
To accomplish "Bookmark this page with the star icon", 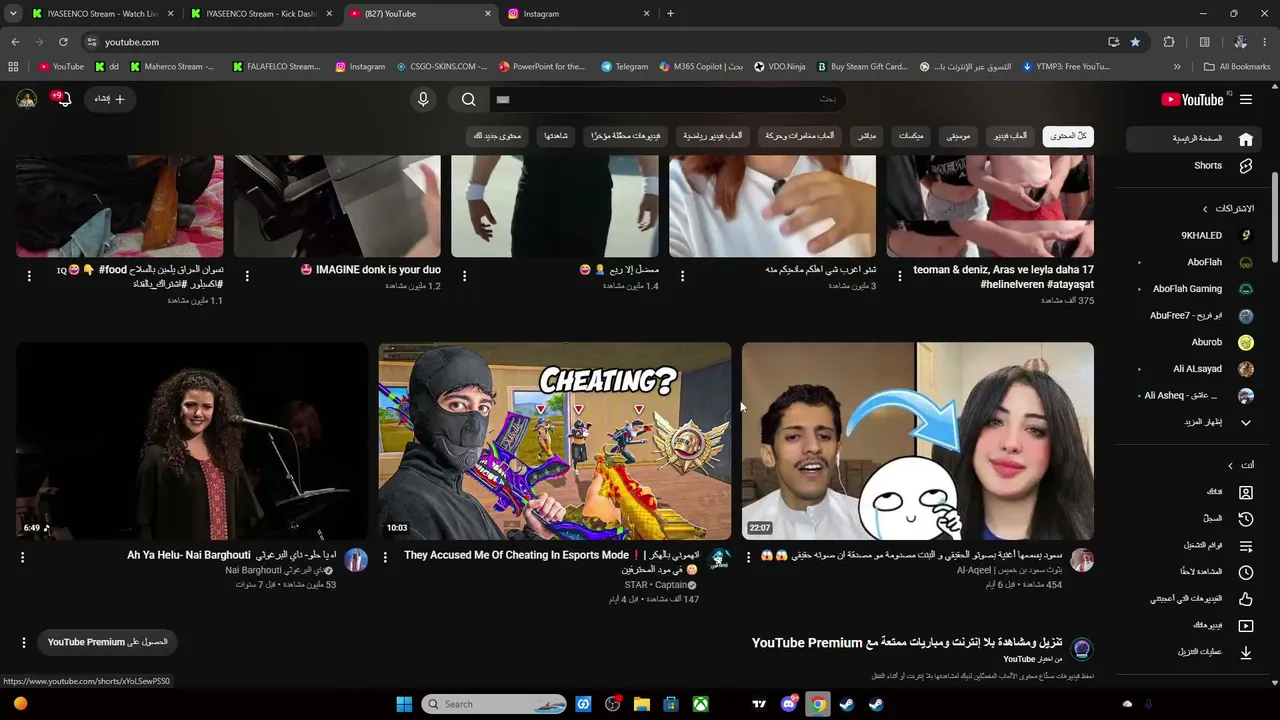I will click(1135, 42).
